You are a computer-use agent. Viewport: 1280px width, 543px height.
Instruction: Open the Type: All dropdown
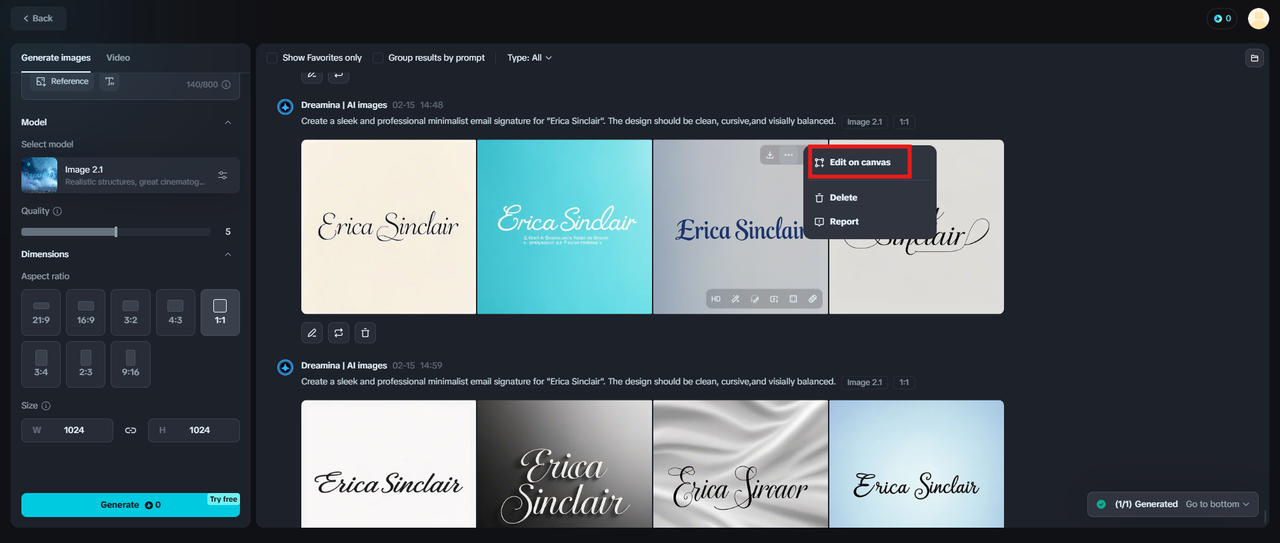pos(529,58)
